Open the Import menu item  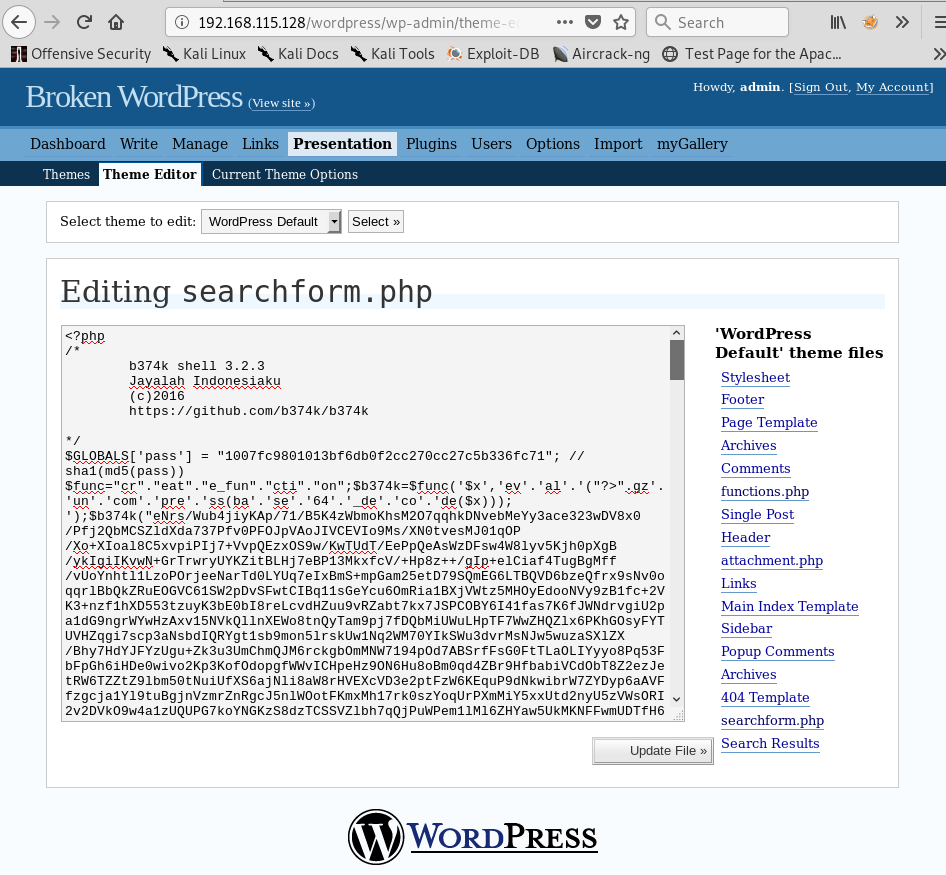point(618,144)
